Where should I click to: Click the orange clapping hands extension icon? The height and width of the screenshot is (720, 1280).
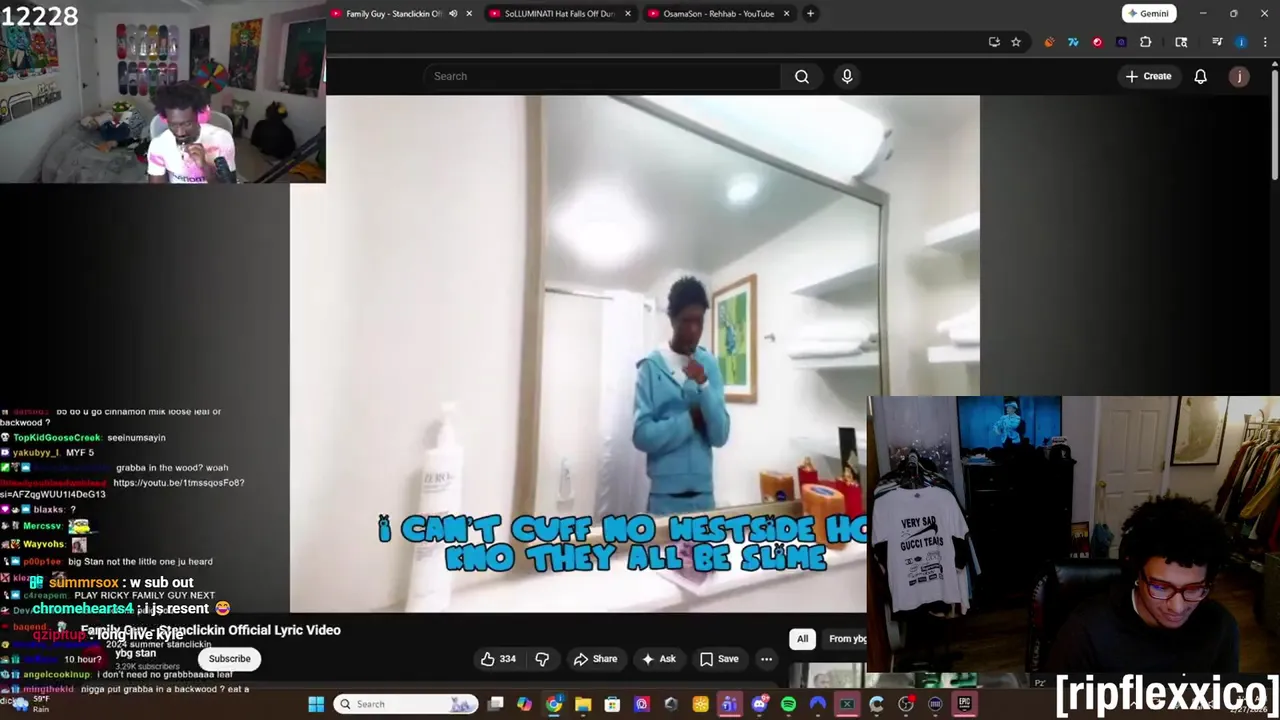[x=1049, y=42]
